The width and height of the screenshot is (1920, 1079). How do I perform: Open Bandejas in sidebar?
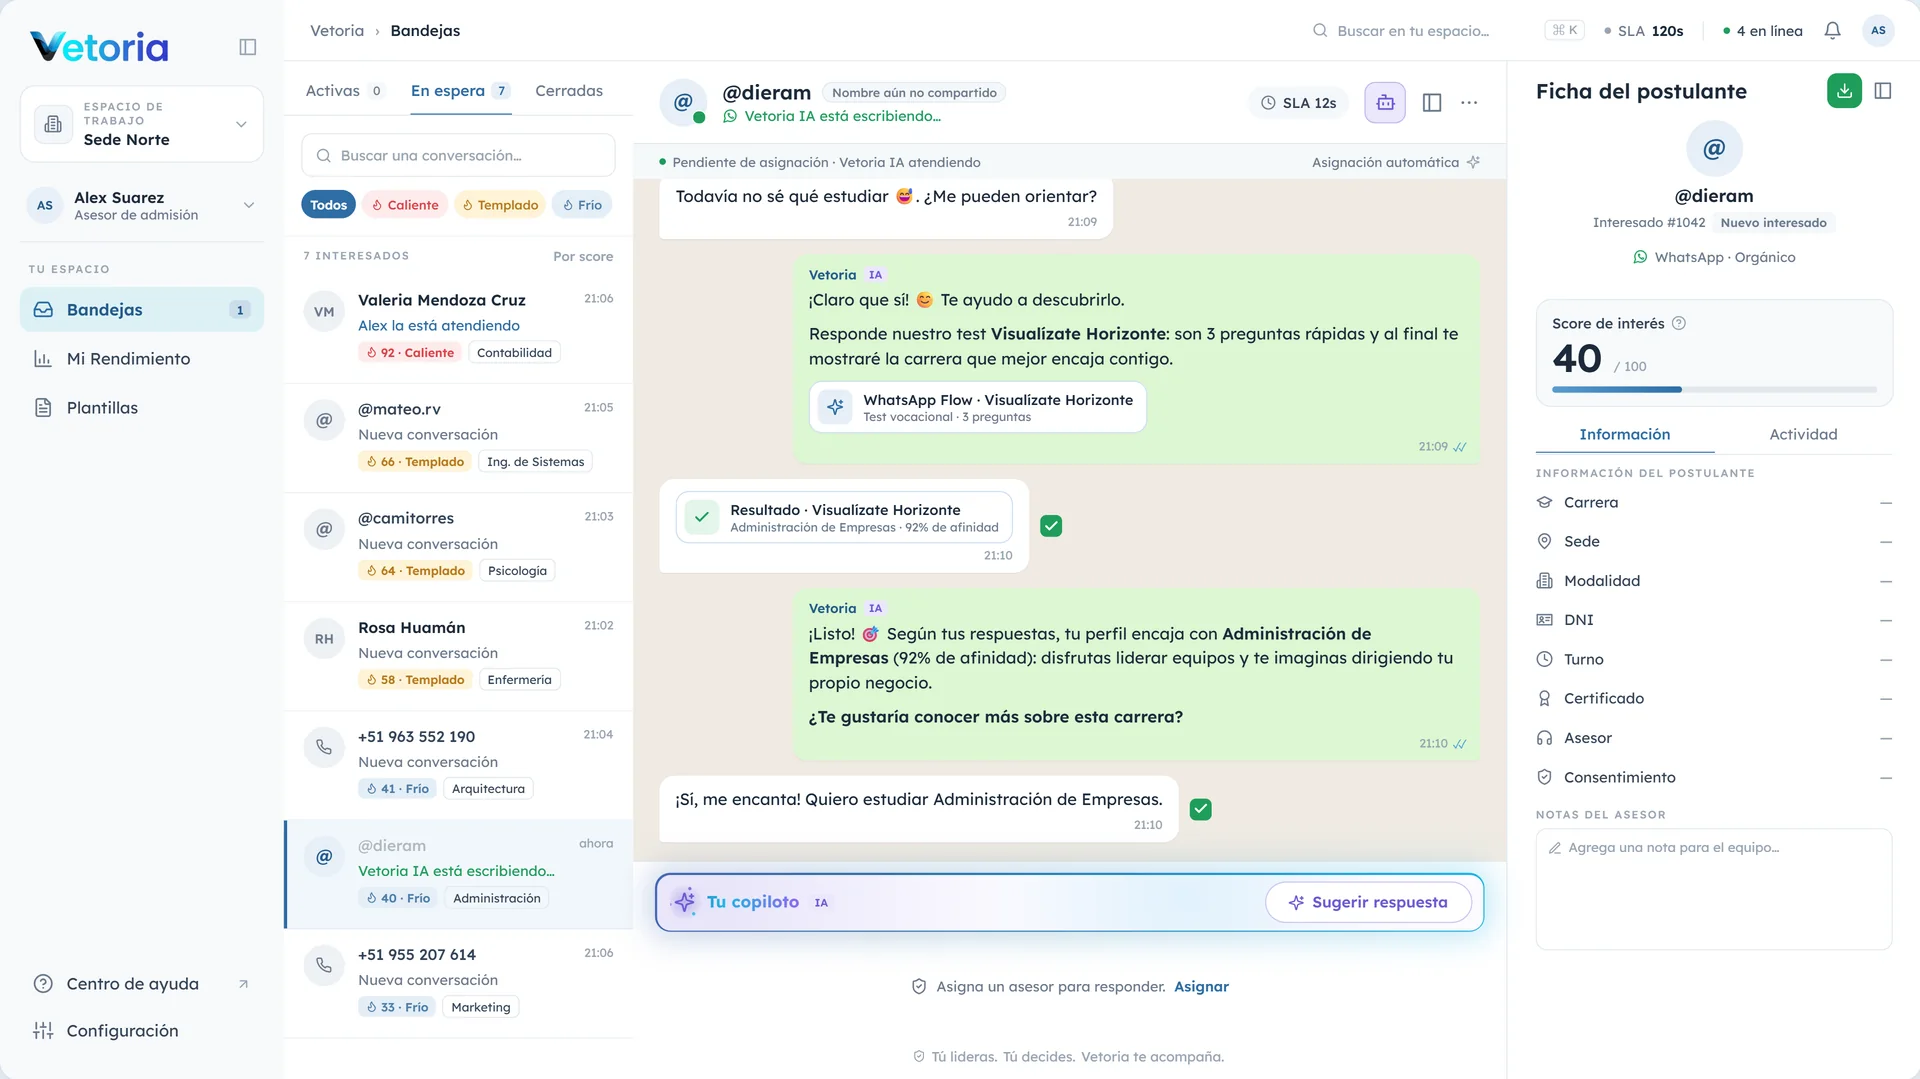coord(142,310)
